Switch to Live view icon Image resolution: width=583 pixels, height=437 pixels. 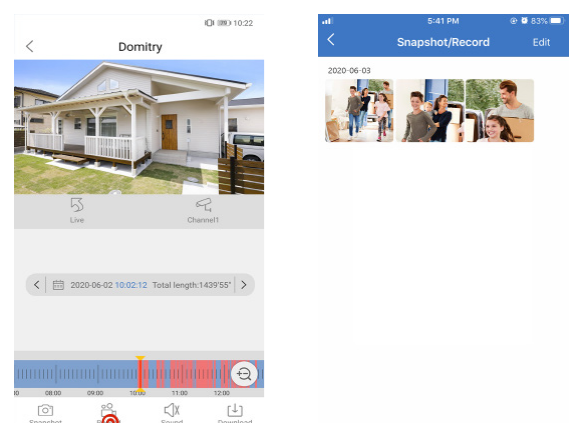pyautogui.click(x=77, y=205)
